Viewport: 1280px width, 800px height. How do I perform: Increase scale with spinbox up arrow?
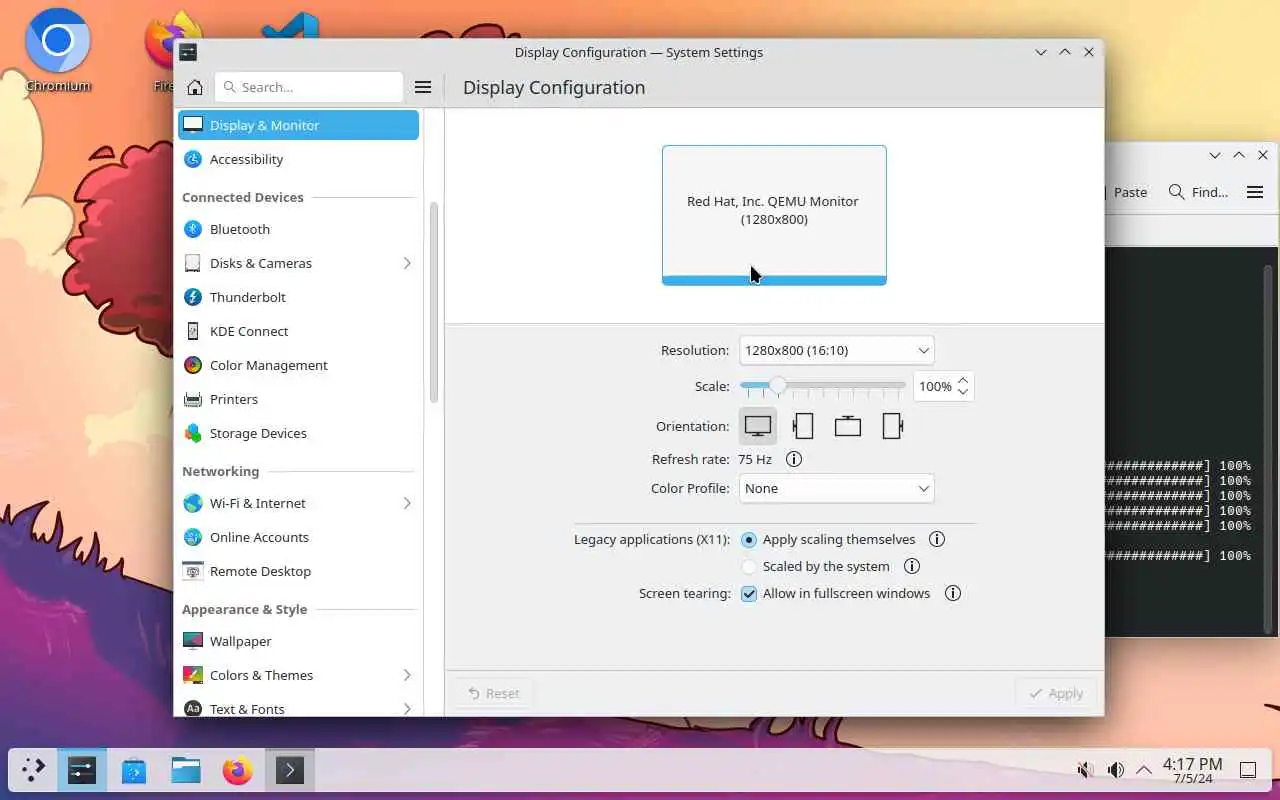[963, 380]
